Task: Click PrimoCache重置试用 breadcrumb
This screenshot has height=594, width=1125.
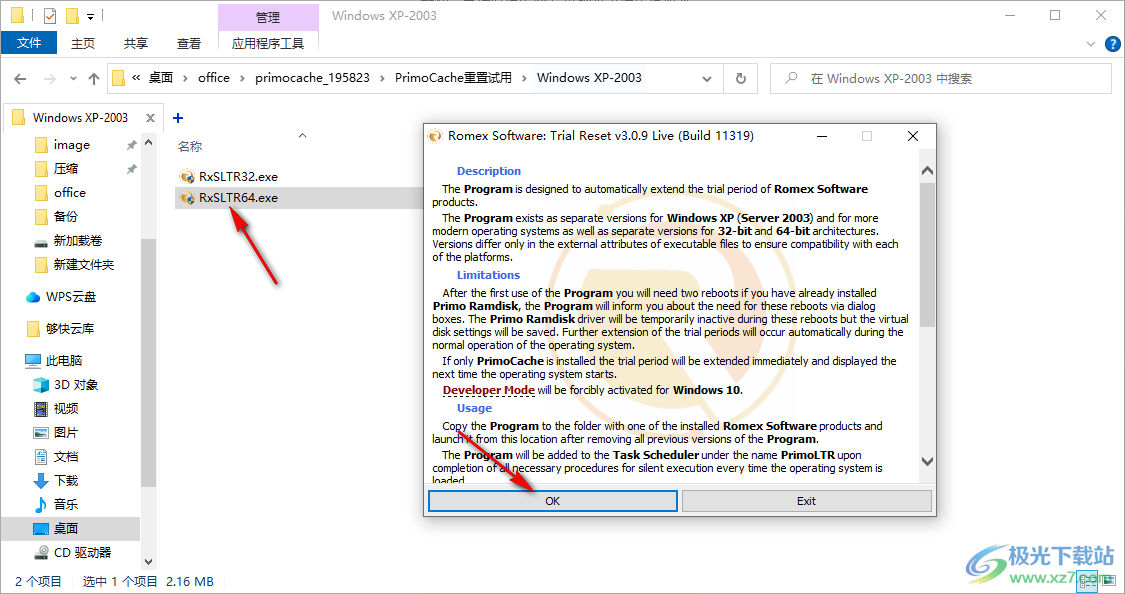Action: [453, 77]
